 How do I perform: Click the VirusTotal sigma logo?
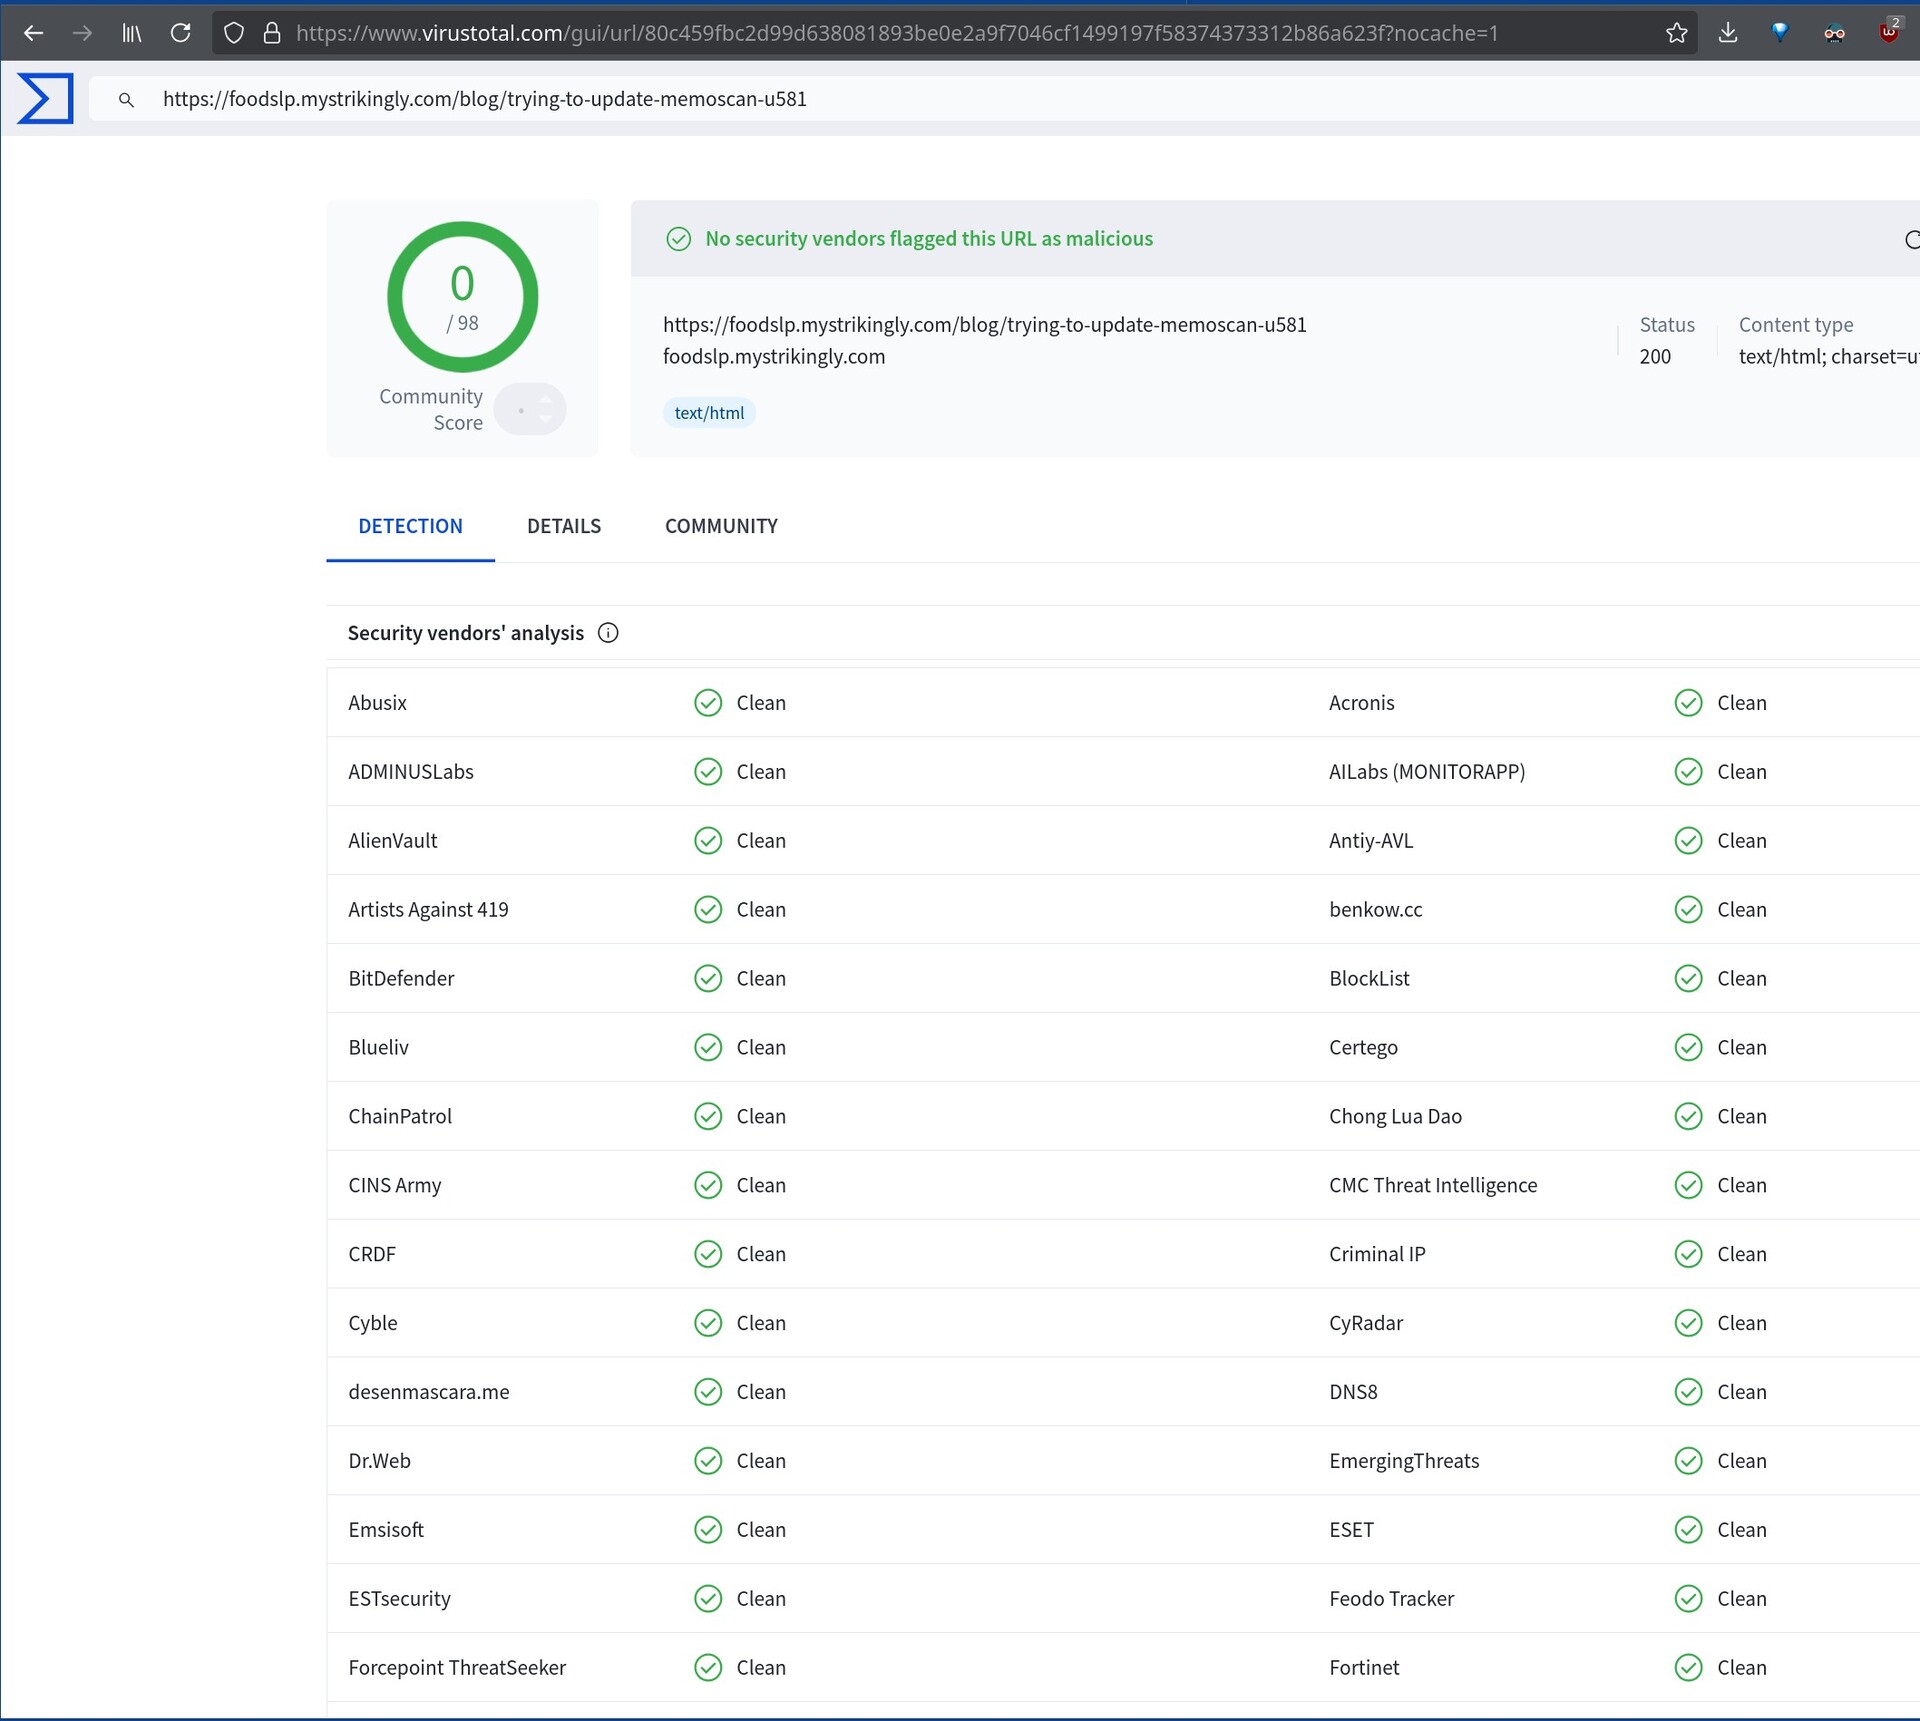(45, 98)
